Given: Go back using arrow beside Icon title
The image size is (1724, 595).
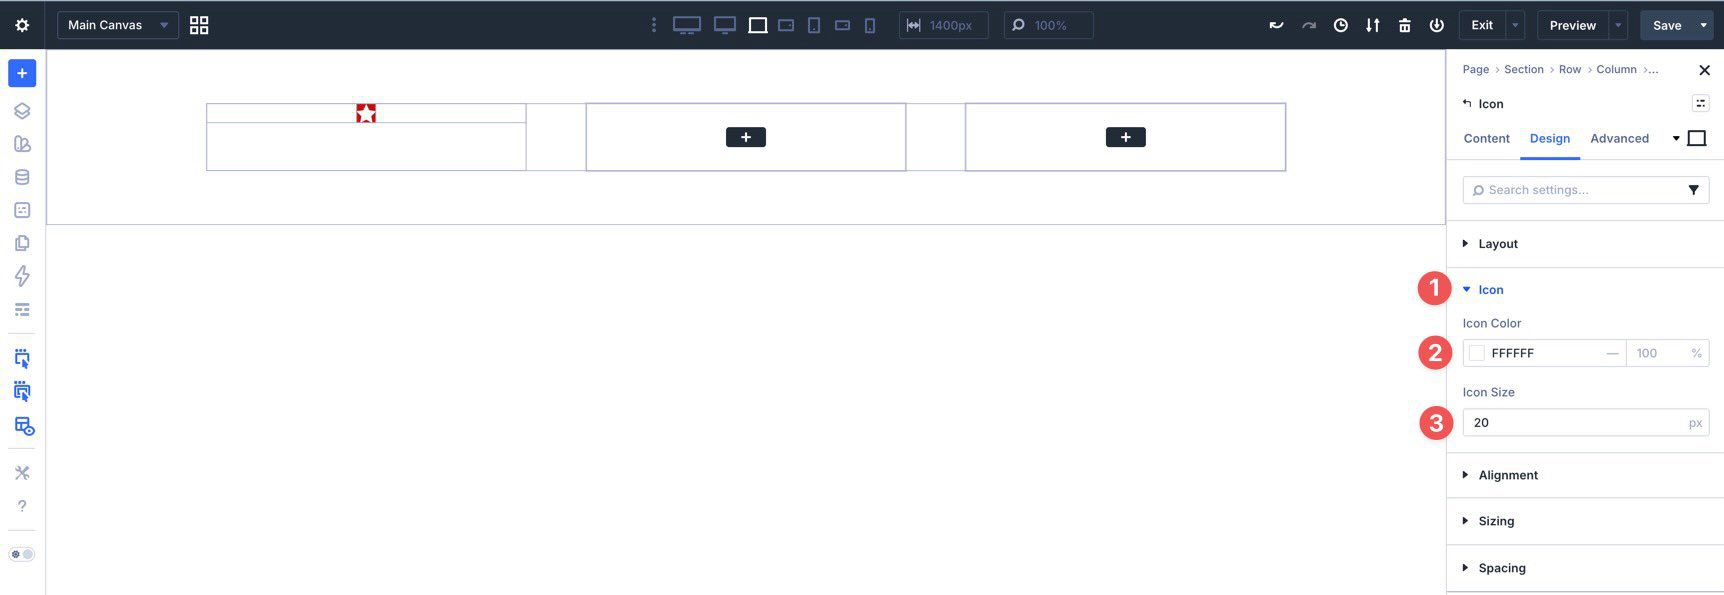Looking at the screenshot, I should point(1467,103).
